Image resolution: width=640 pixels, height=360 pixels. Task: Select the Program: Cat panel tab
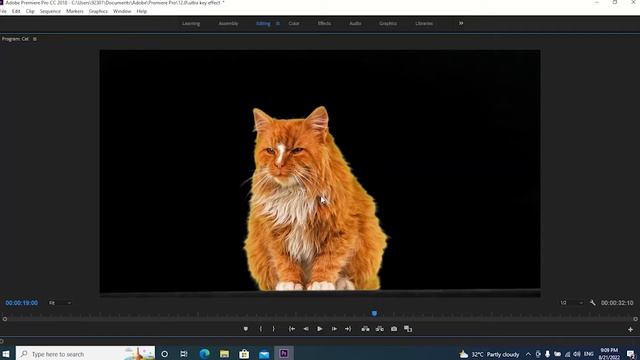click(16, 39)
